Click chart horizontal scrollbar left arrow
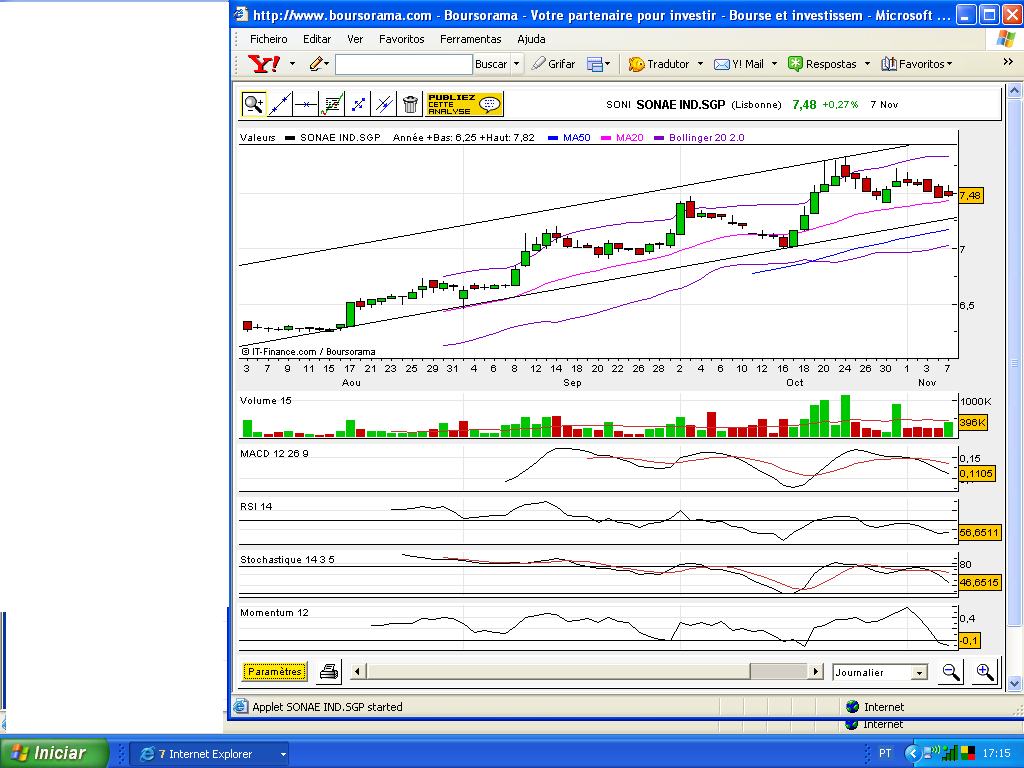Viewport: 1024px width, 768px height. coord(357,671)
